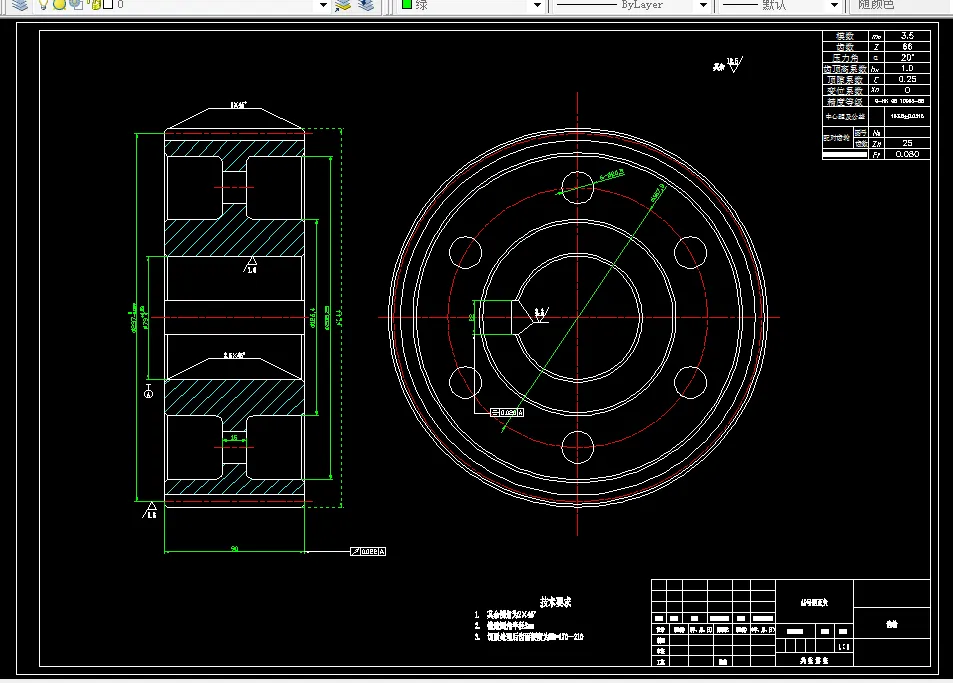The width and height of the screenshot is (953, 683).
Task: Select the web thickness dimension 15
Action: pos(234,438)
